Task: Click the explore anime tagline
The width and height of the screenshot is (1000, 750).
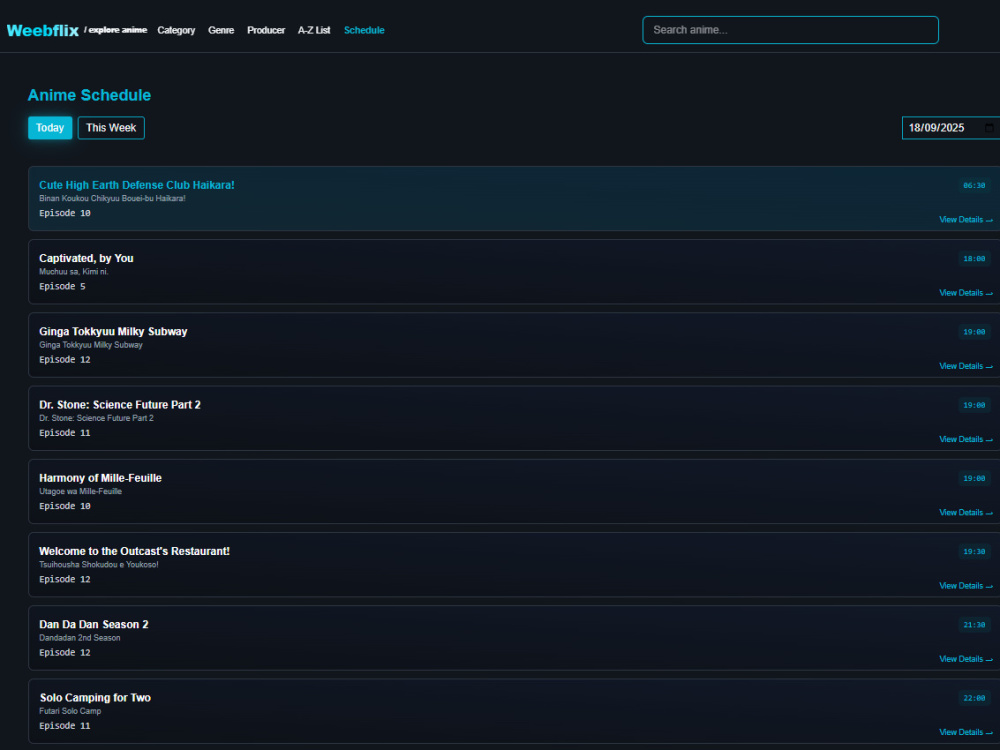Action: (x=115, y=30)
